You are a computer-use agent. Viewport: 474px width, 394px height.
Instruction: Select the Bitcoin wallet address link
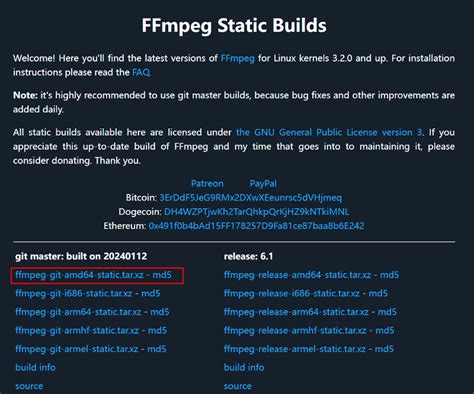click(251, 198)
